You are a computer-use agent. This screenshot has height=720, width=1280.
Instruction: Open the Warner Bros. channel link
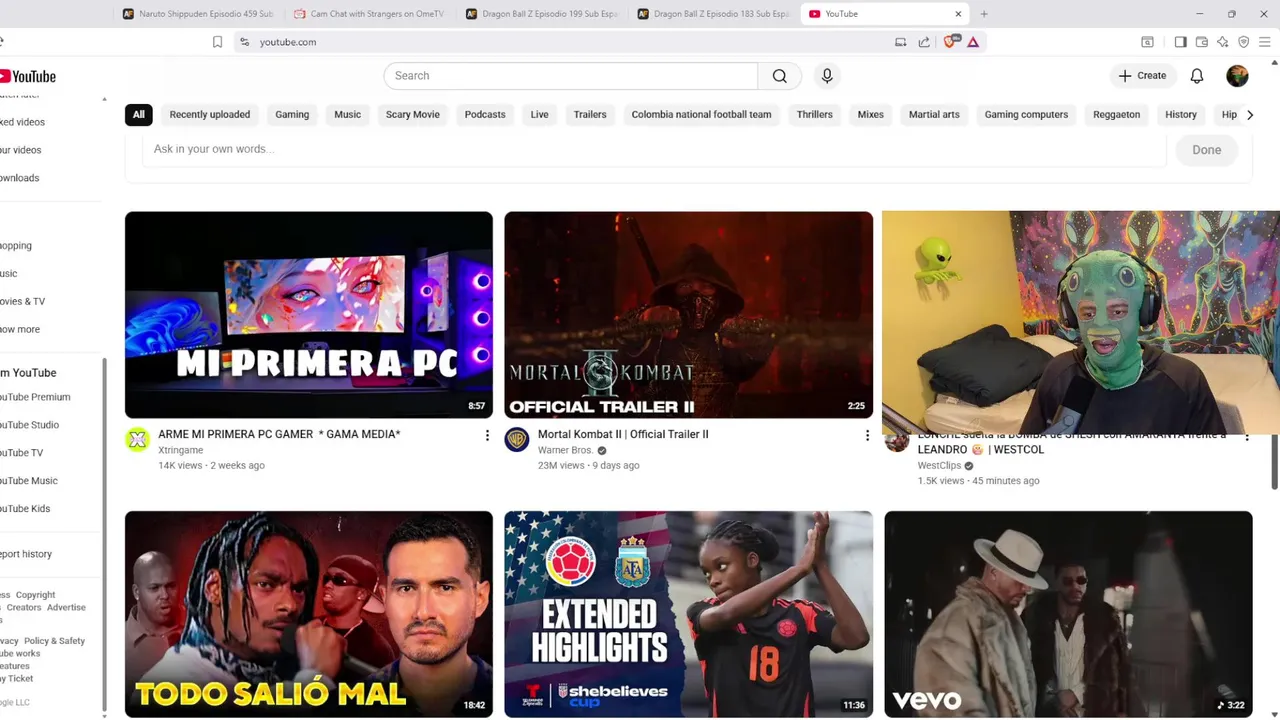pyautogui.click(x=565, y=450)
